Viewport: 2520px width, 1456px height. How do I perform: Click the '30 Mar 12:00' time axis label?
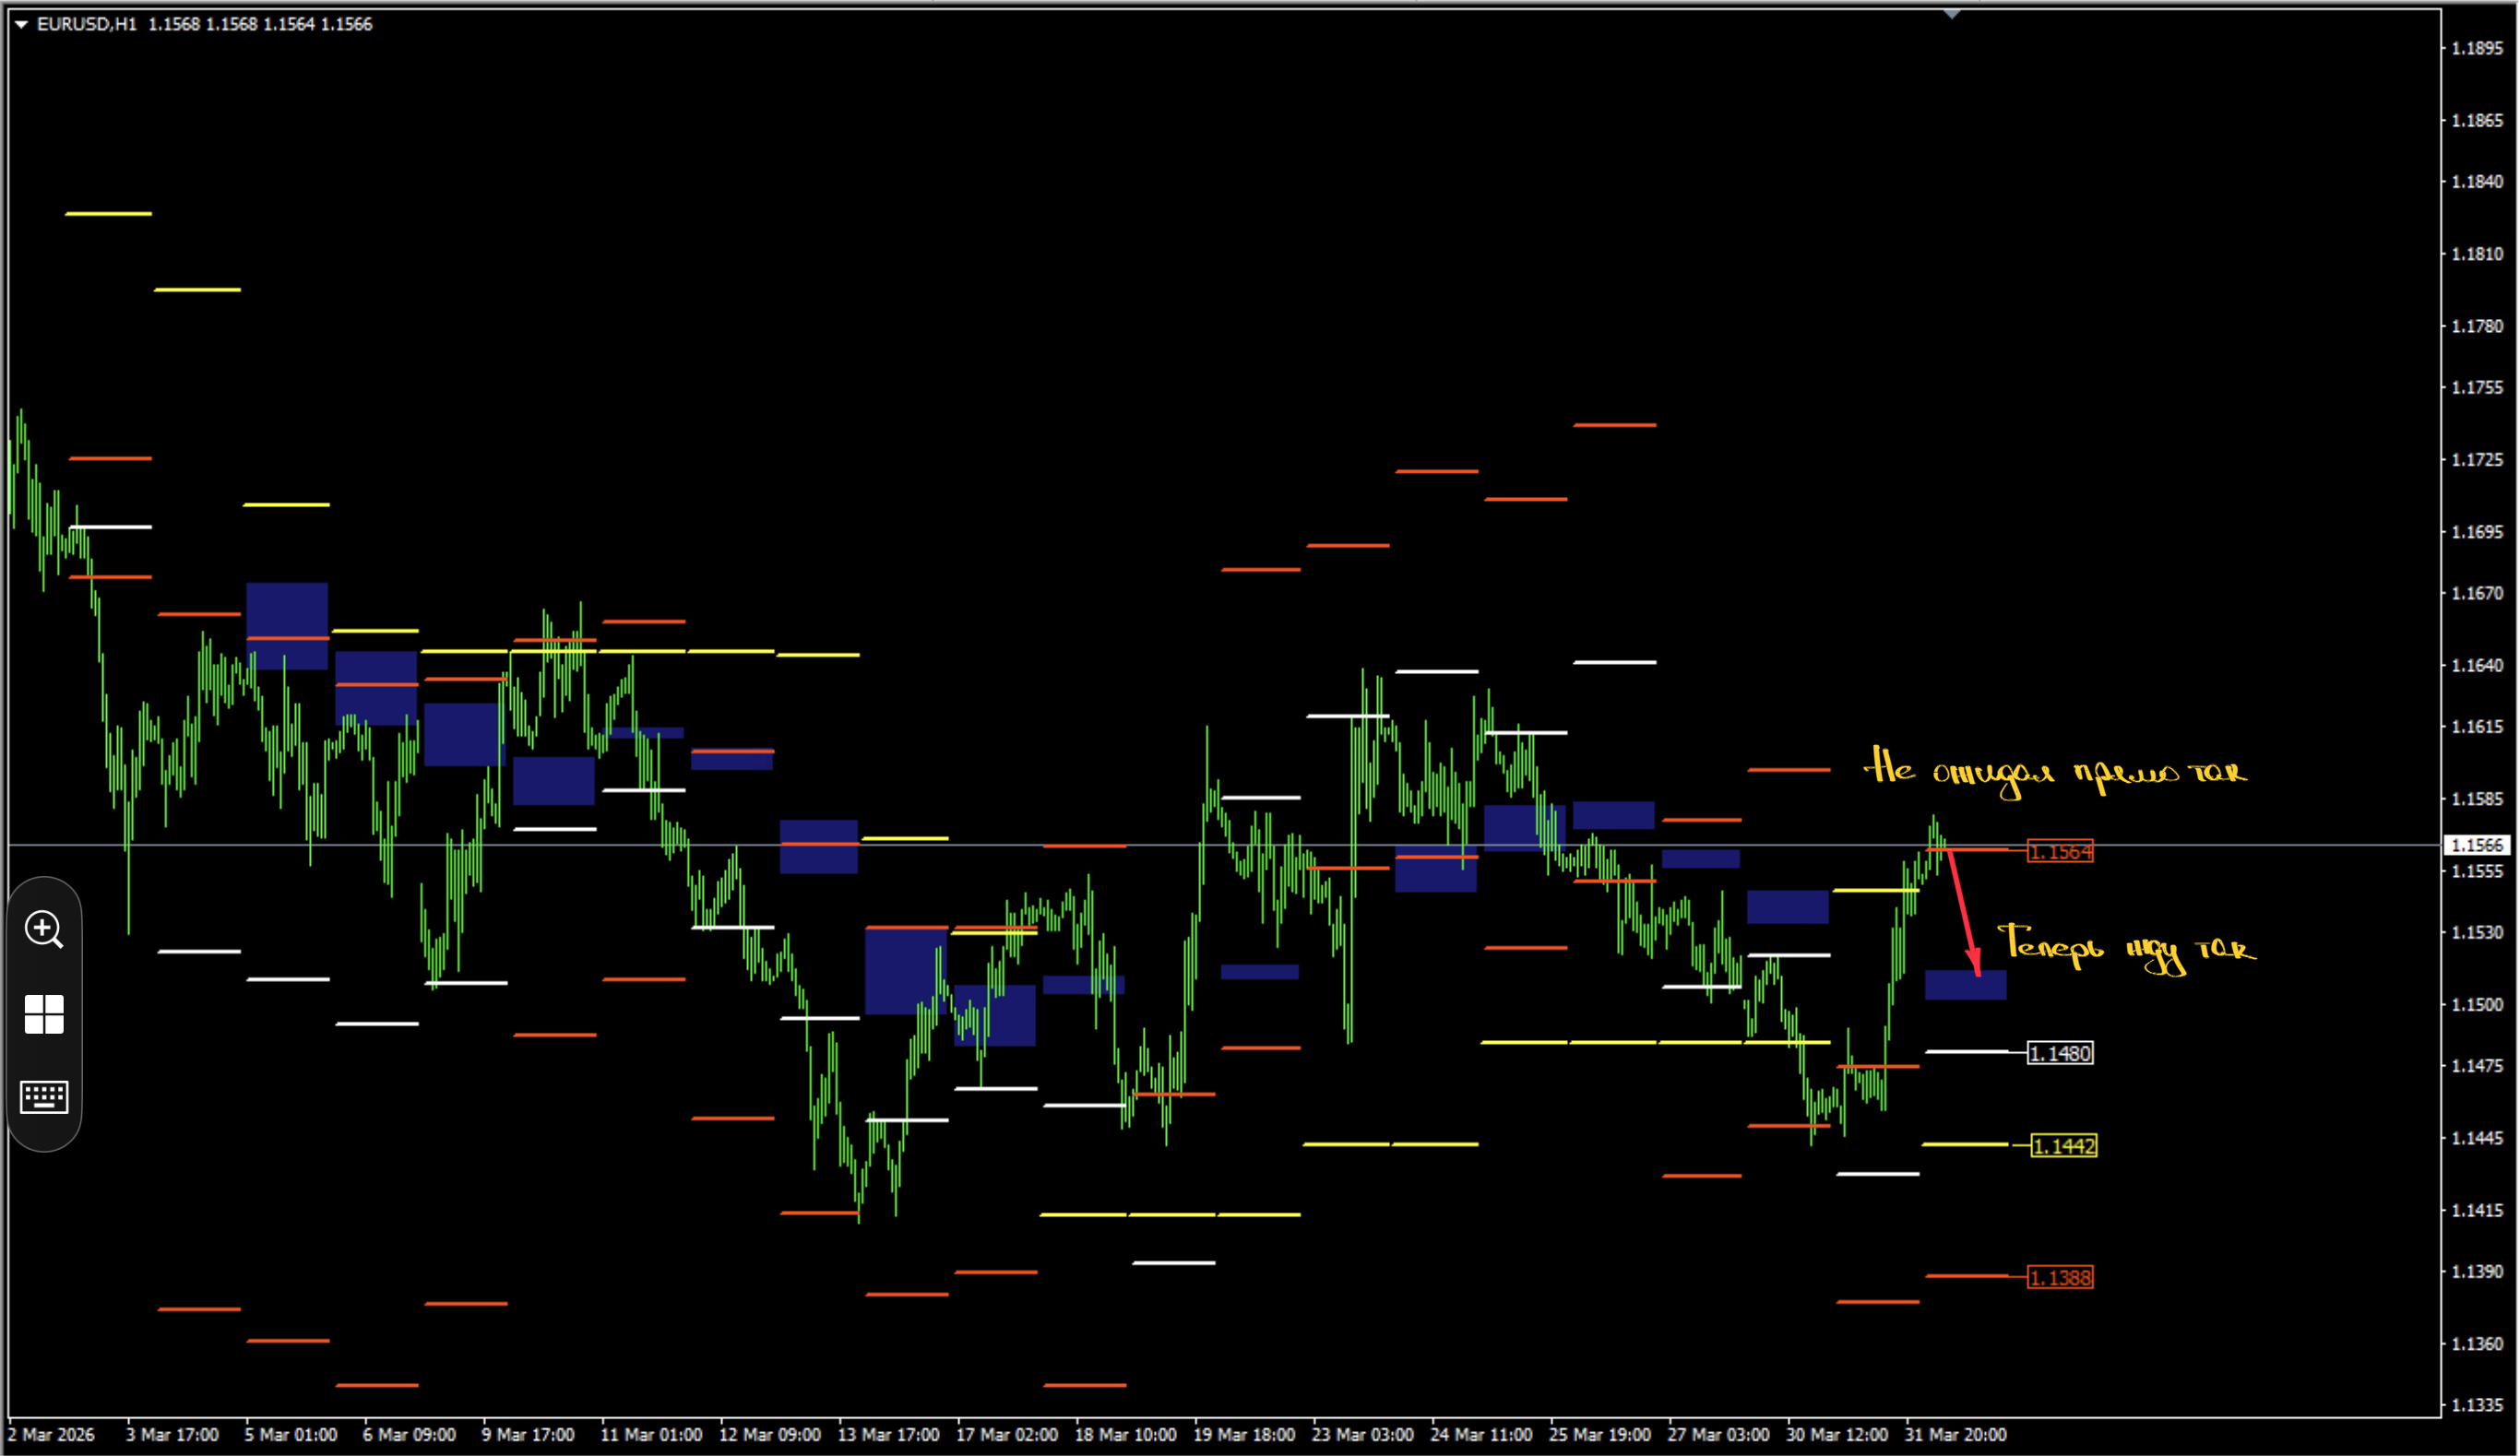coord(1837,1435)
